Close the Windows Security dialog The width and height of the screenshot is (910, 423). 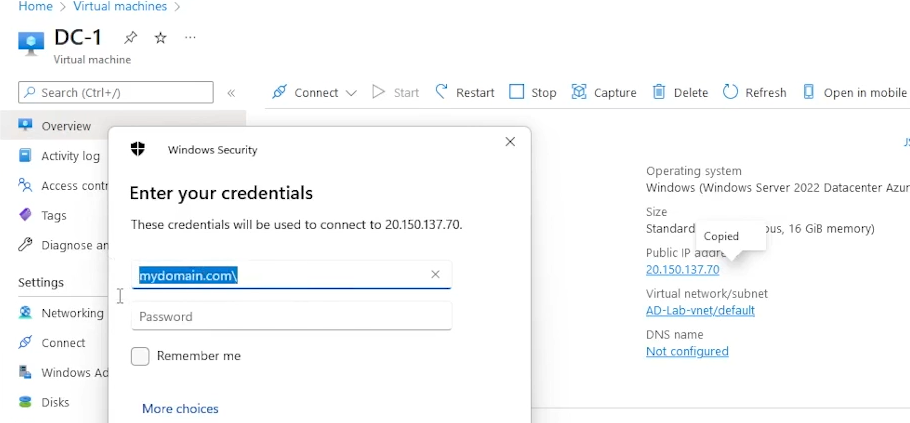(510, 142)
